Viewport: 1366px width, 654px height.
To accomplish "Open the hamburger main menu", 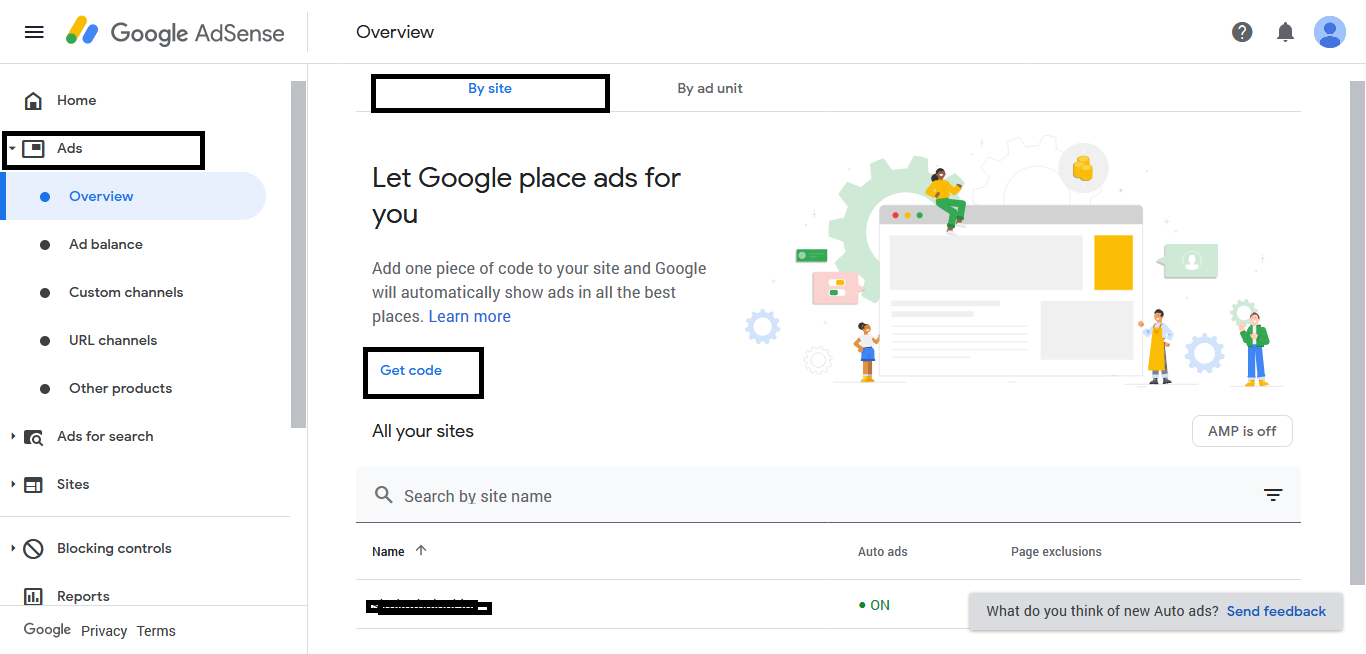I will click(34, 32).
